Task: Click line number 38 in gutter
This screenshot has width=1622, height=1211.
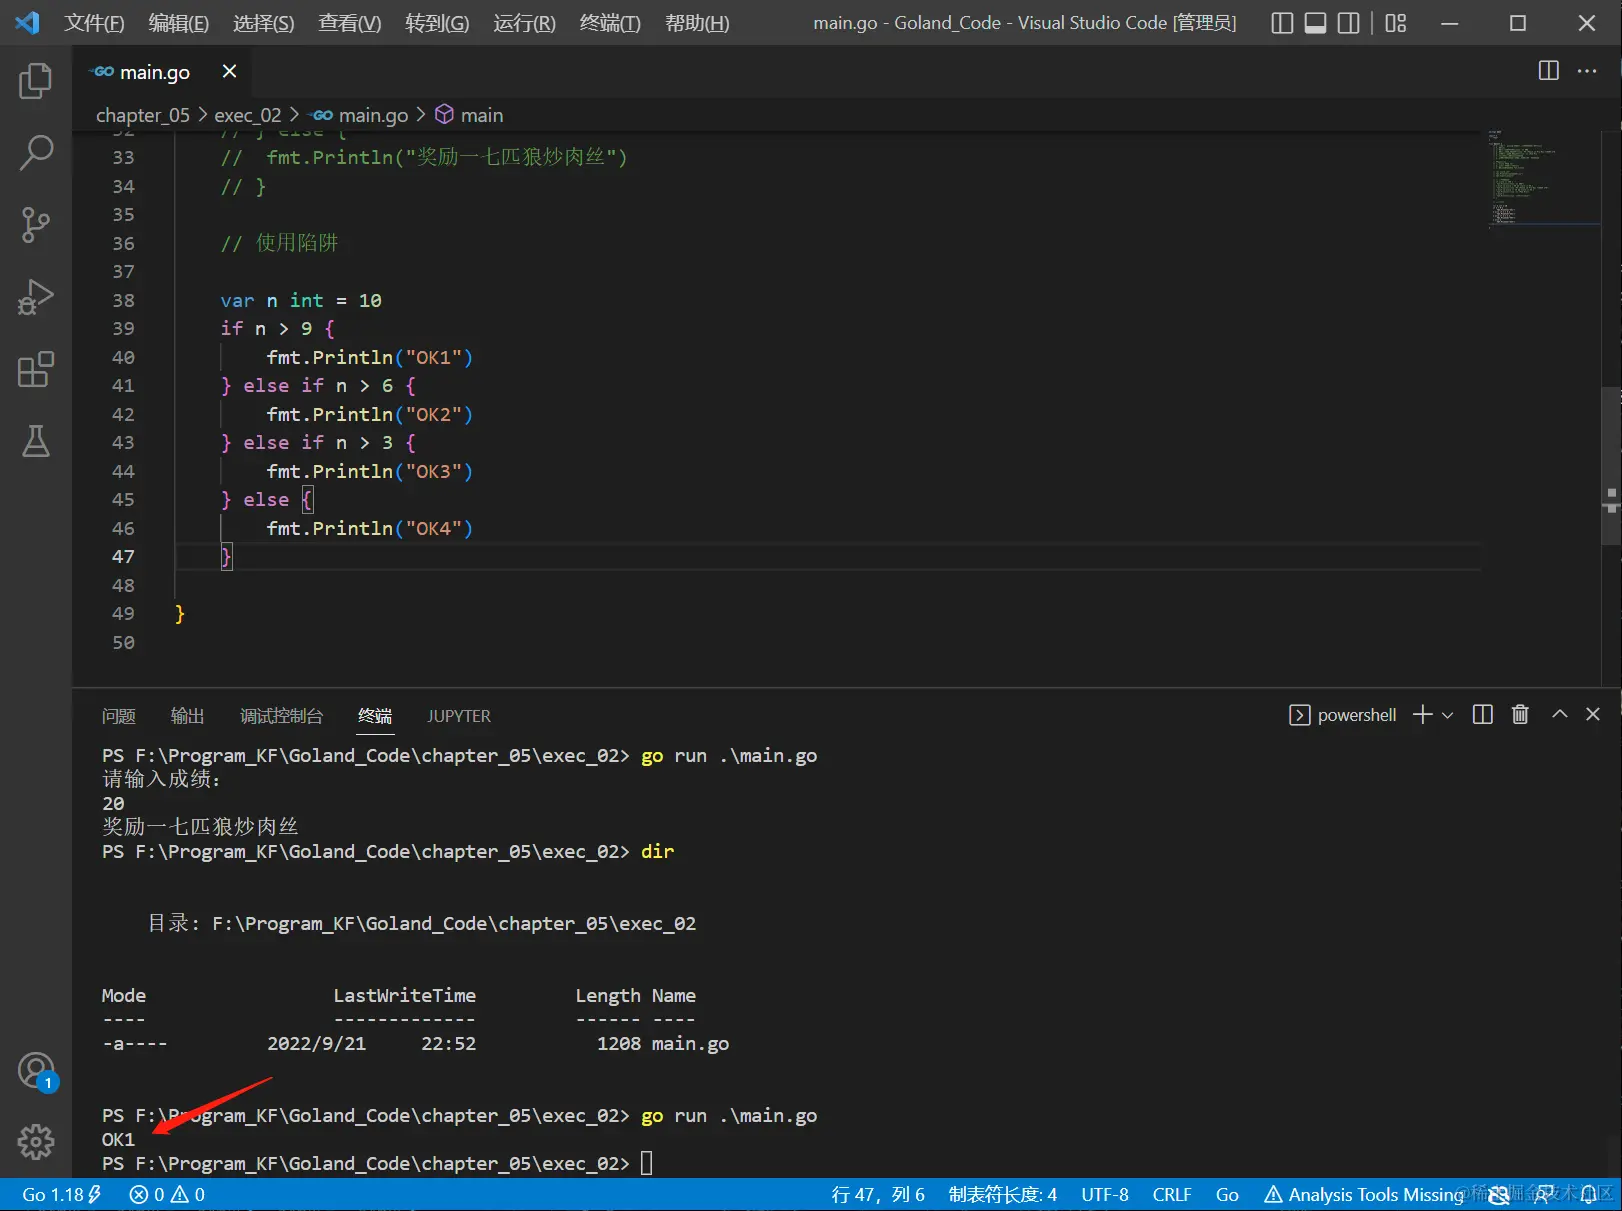Action: [123, 300]
